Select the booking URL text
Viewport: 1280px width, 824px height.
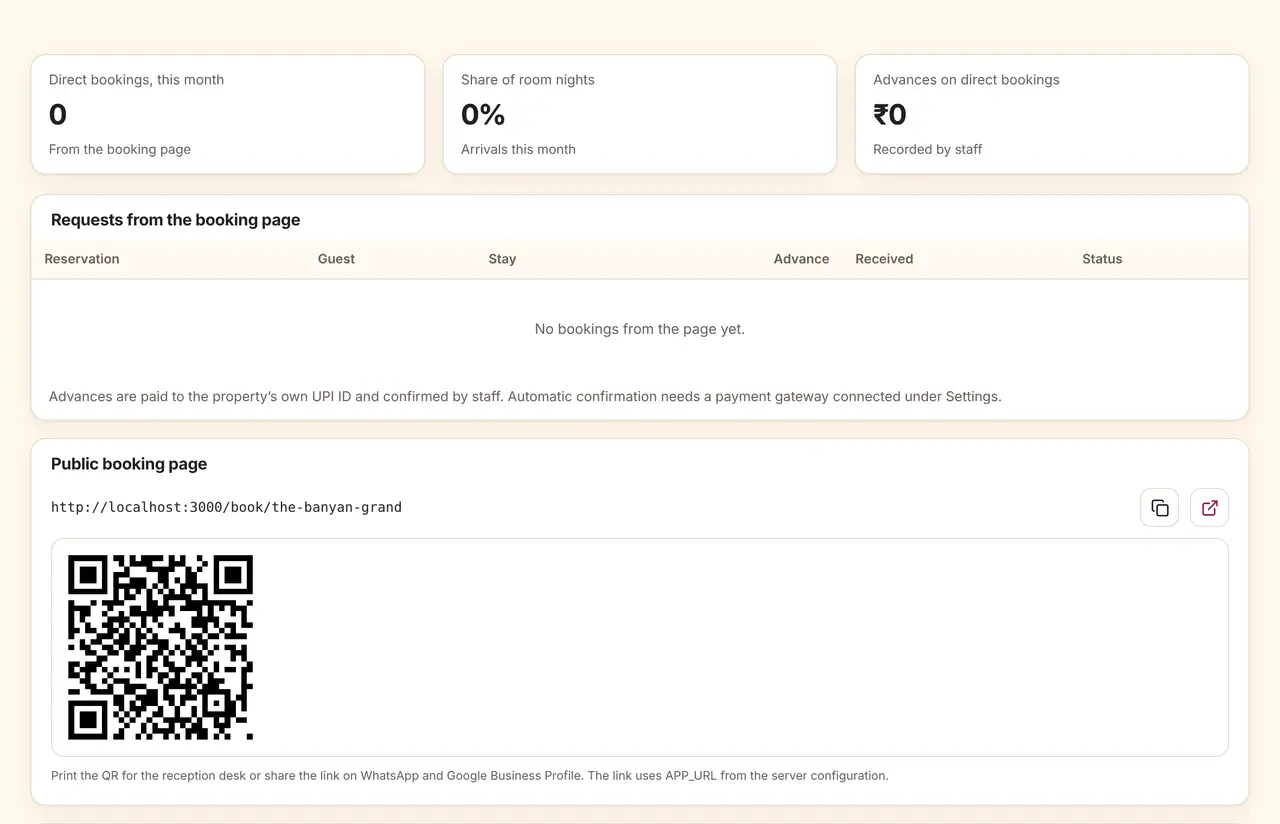(x=226, y=507)
